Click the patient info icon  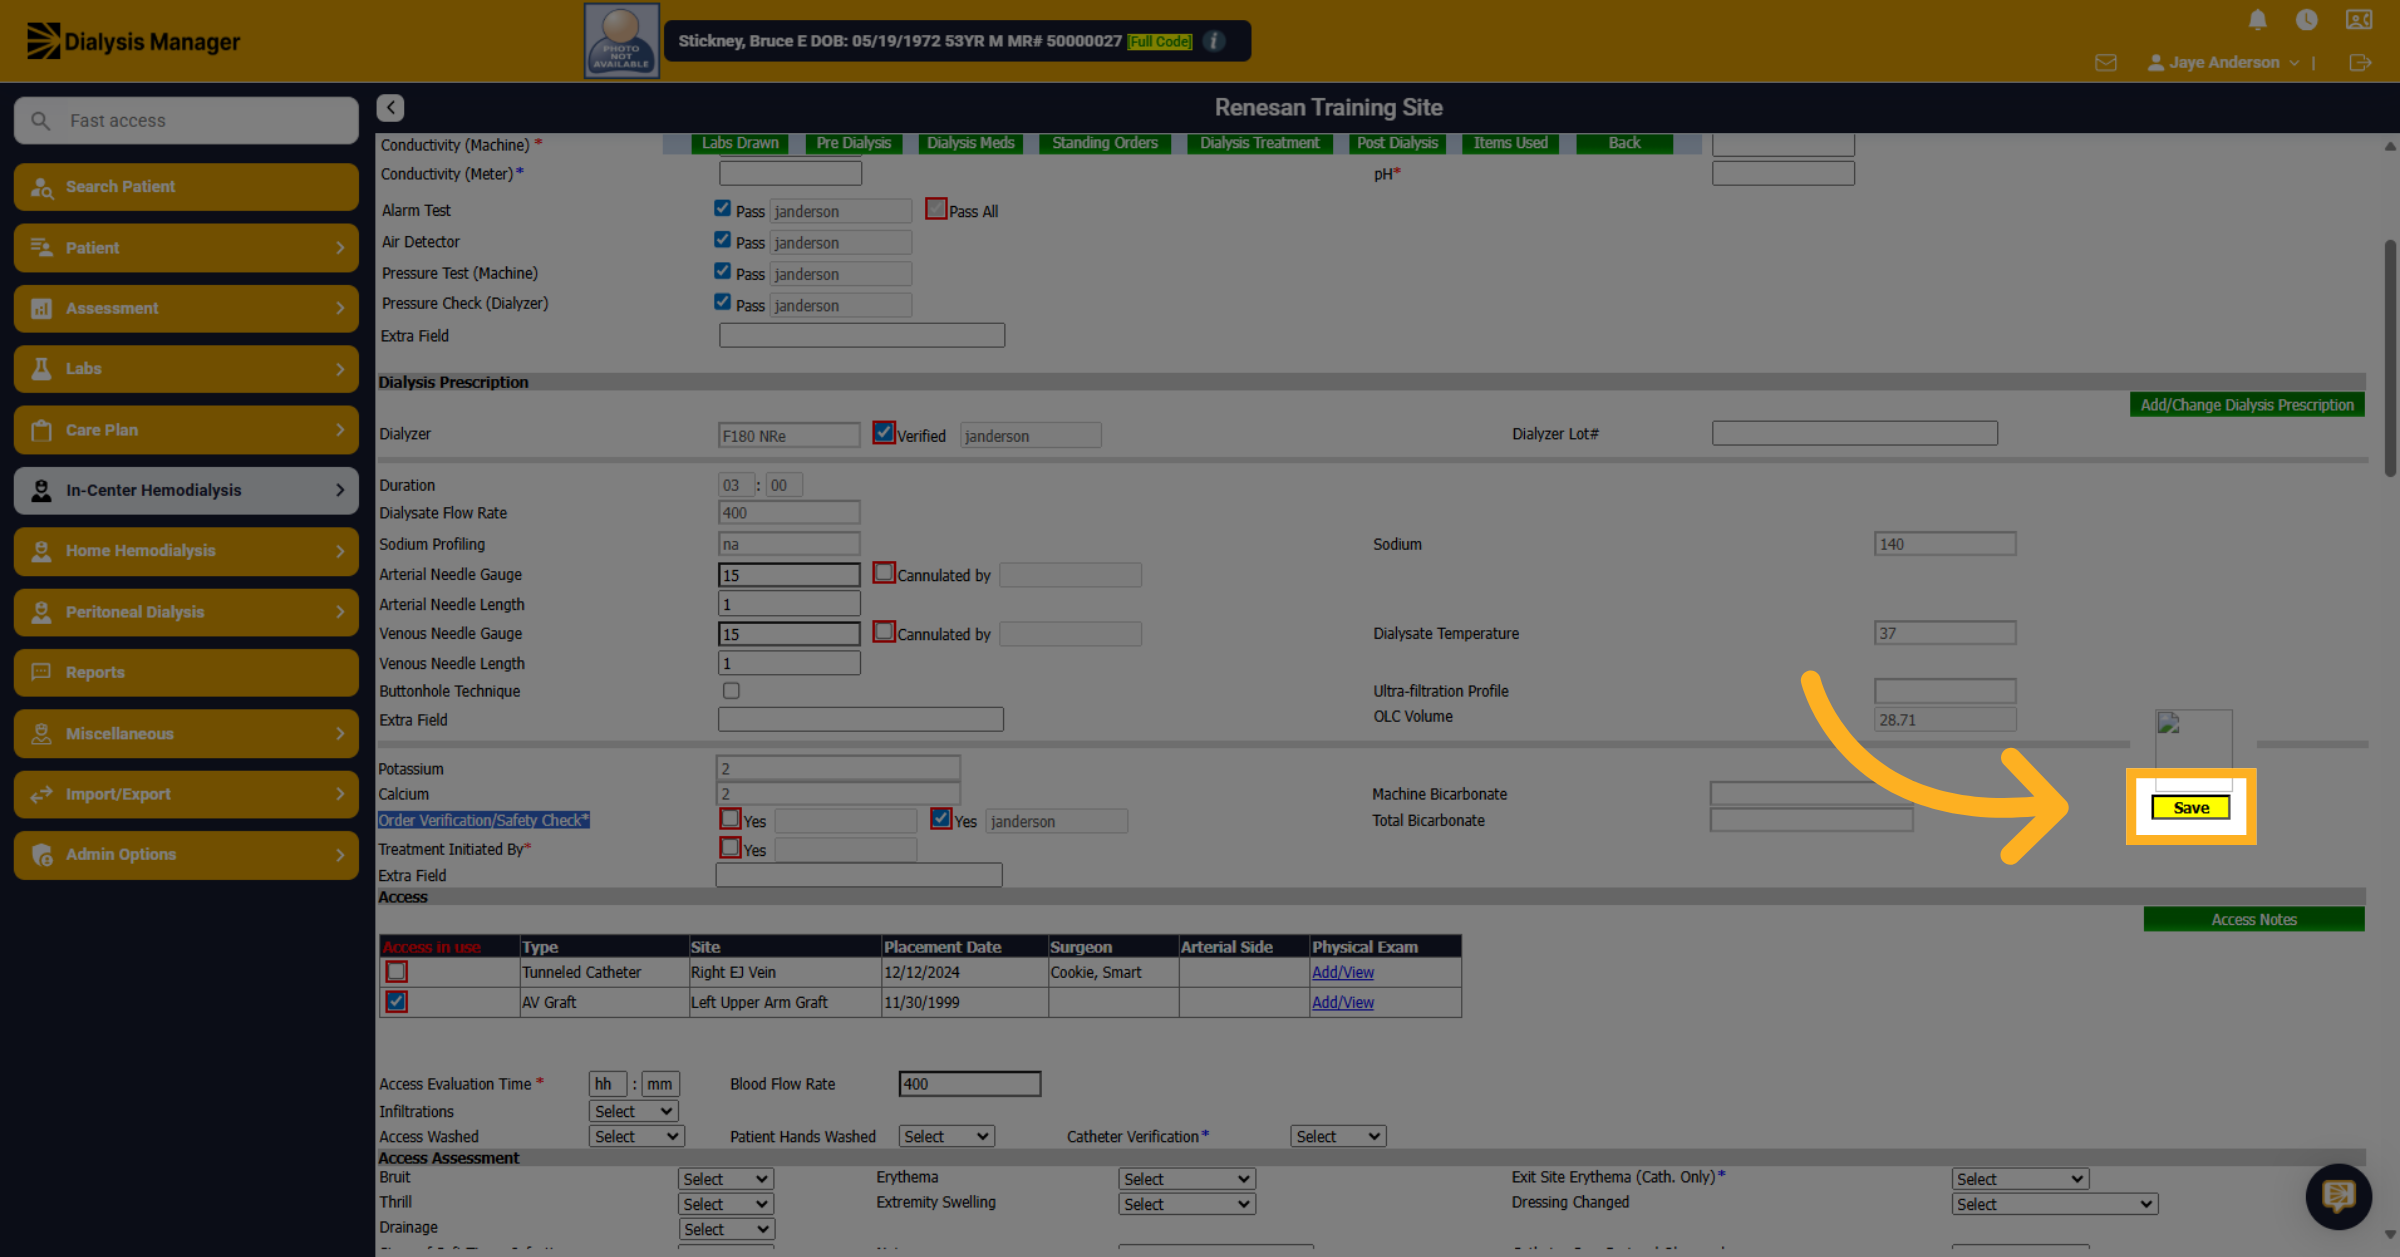(1214, 41)
